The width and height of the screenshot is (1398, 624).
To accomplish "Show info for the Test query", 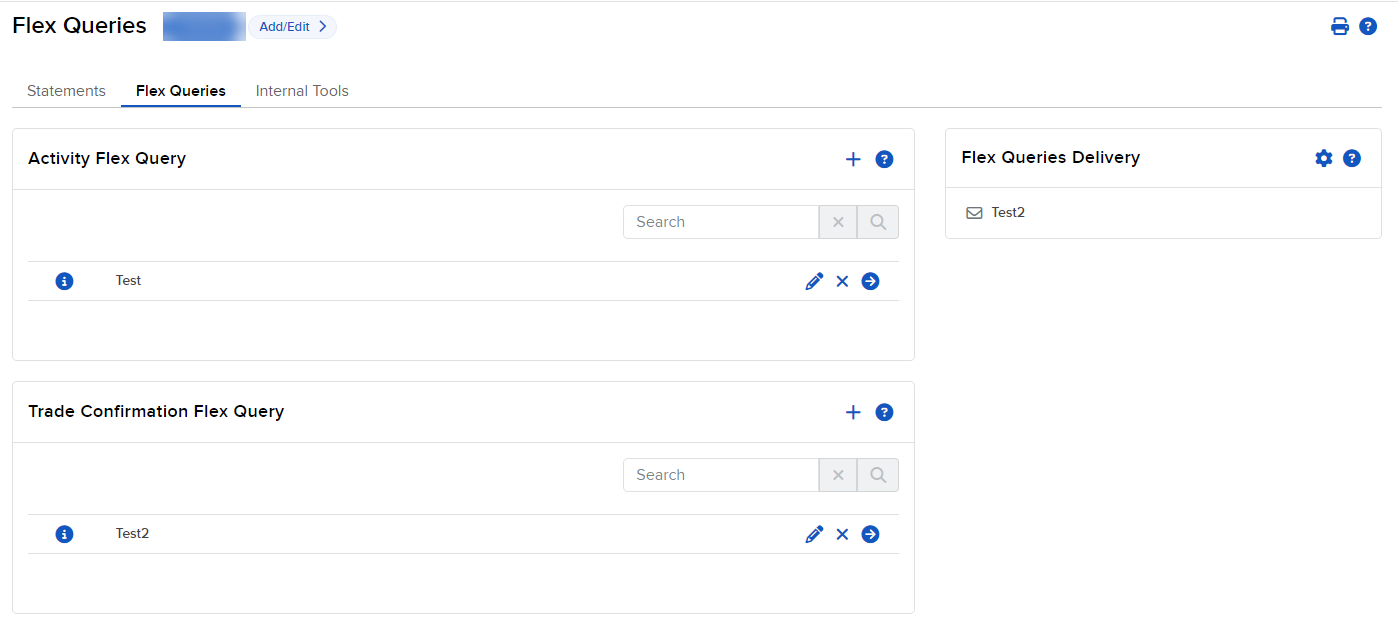I will tap(65, 281).
